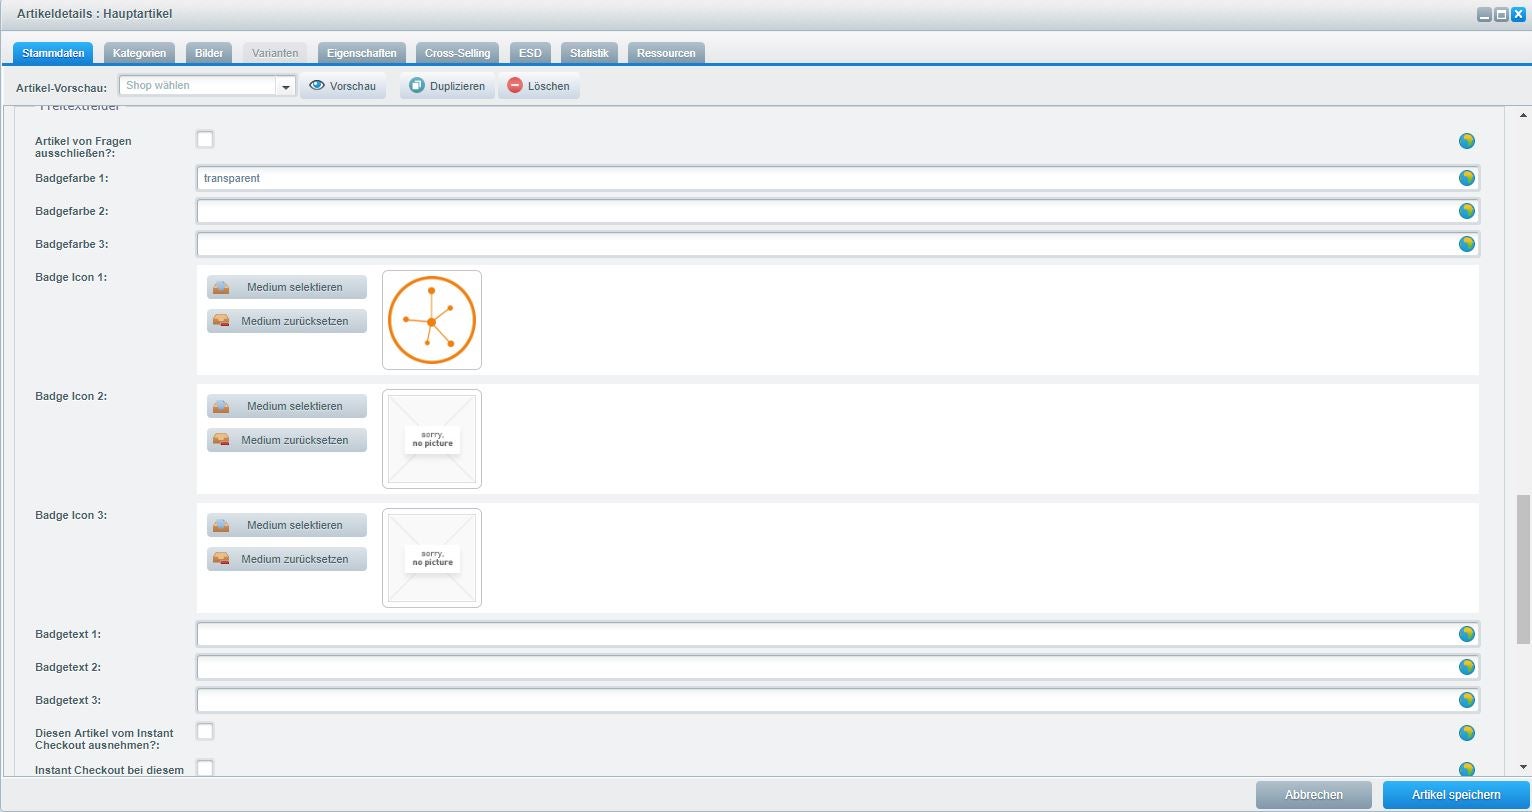1532x812 pixels.
Task: Click the Badgefarbe 3 input field
Action: (x=838, y=244)
